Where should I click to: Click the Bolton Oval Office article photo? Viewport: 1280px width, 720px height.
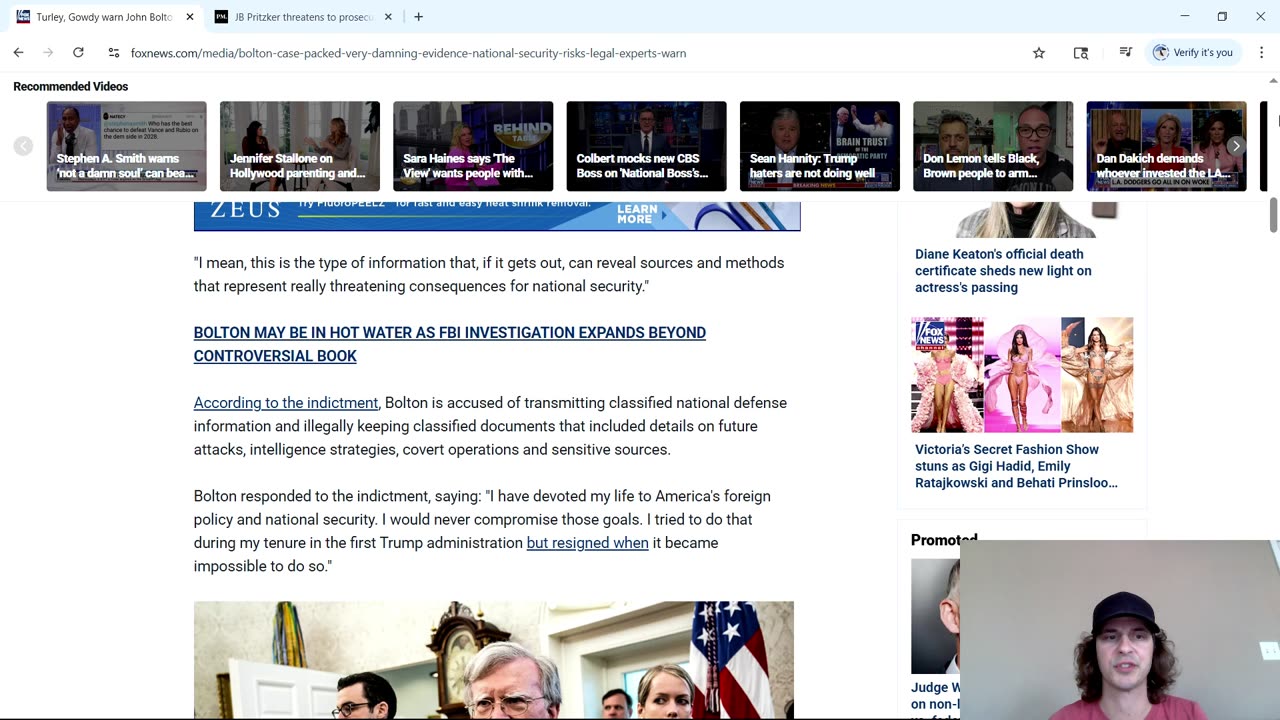[x=494, y=660]
